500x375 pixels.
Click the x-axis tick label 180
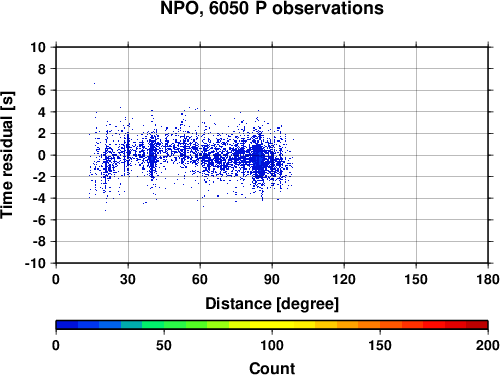[x=488, y=279]
